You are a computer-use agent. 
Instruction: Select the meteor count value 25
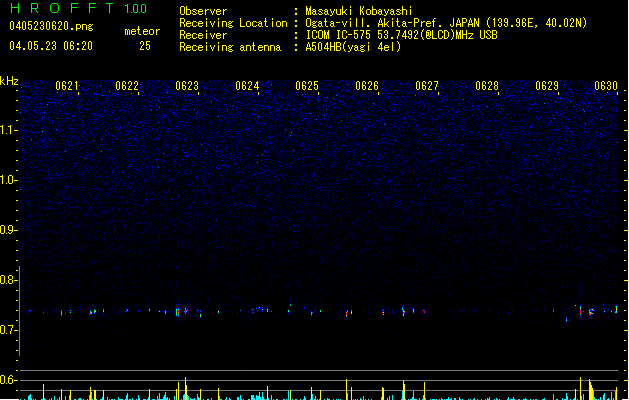click(145, 46)
